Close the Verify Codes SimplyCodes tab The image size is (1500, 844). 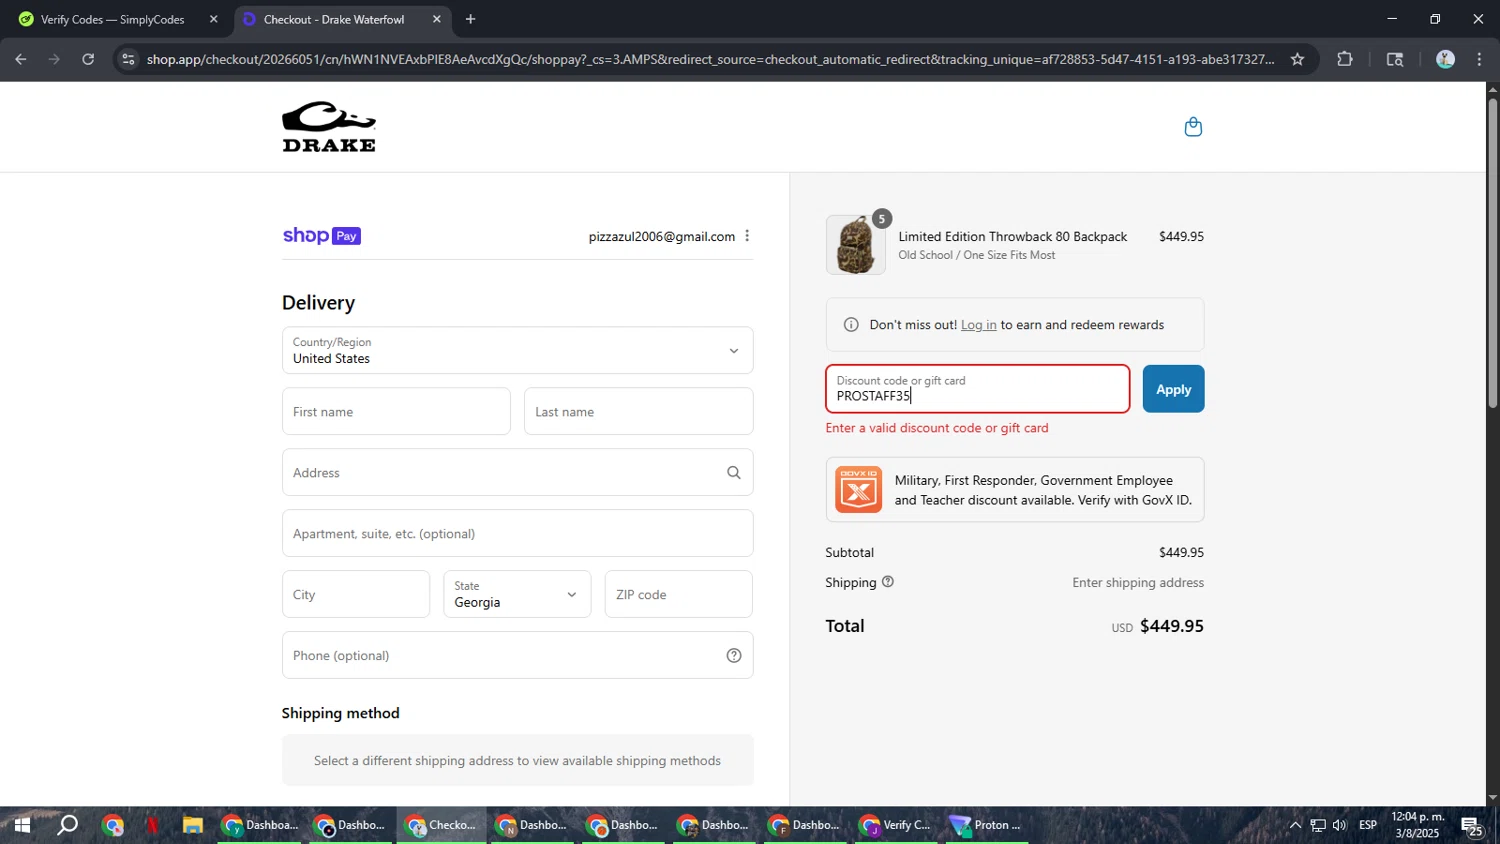pyautogui.click(x=213, y=19)
